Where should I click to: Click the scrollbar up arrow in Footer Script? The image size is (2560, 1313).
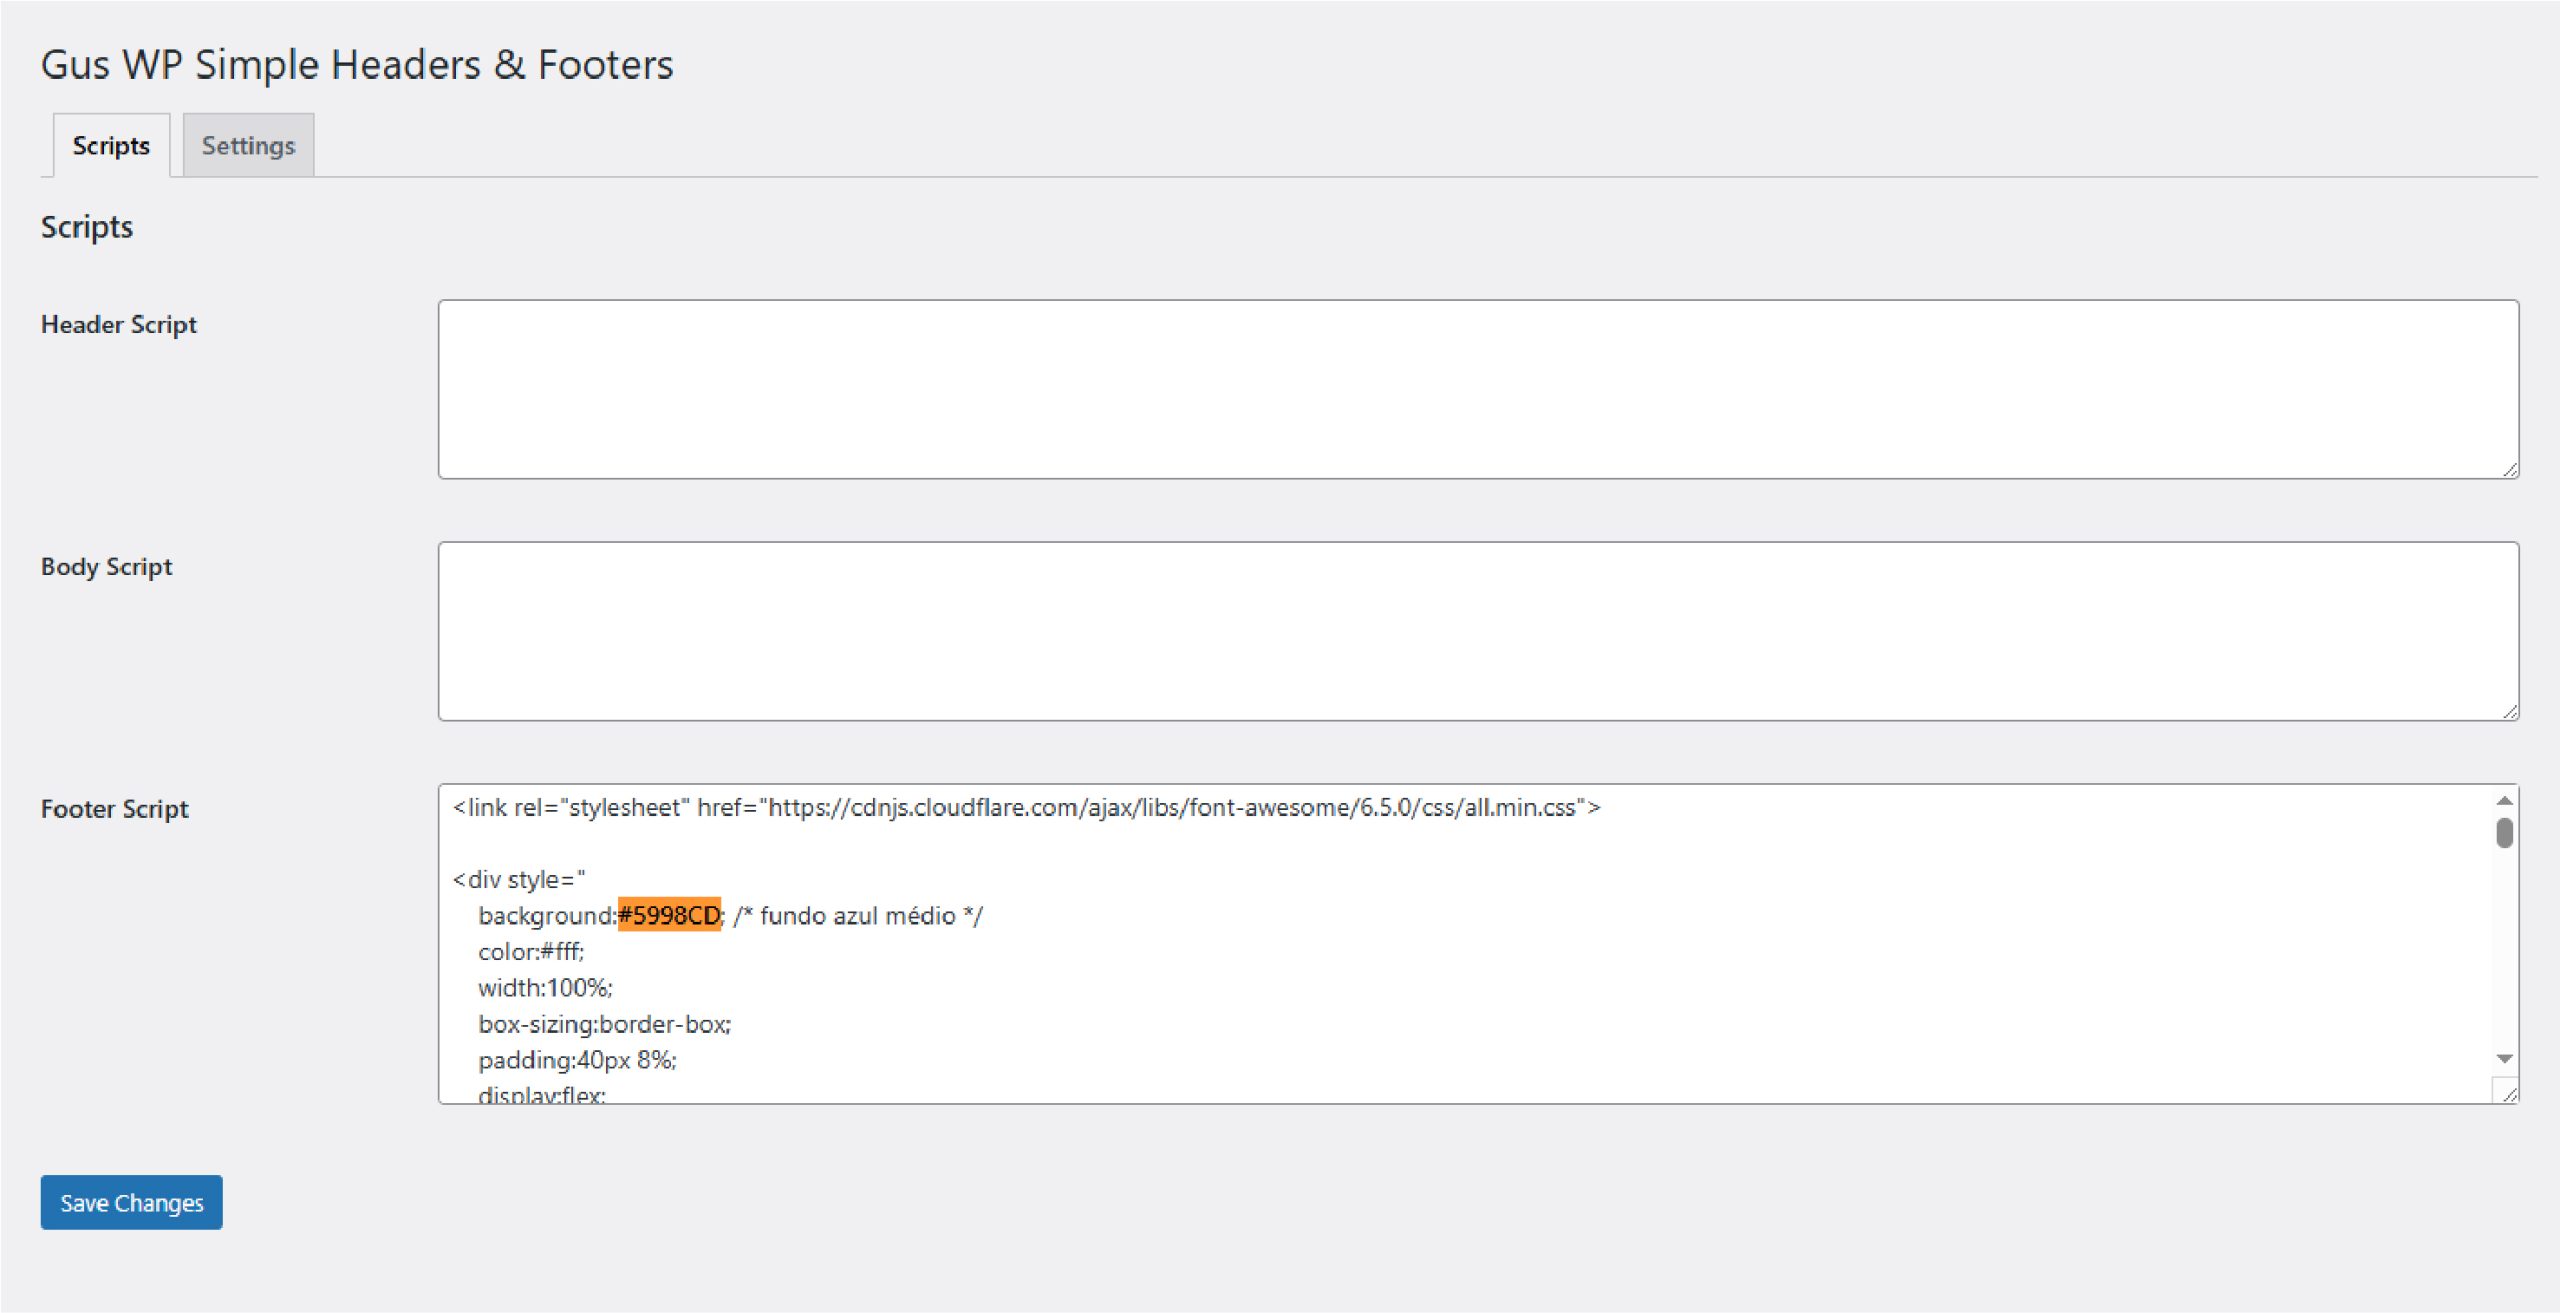pyautogui.click(x=2505, y=800)
